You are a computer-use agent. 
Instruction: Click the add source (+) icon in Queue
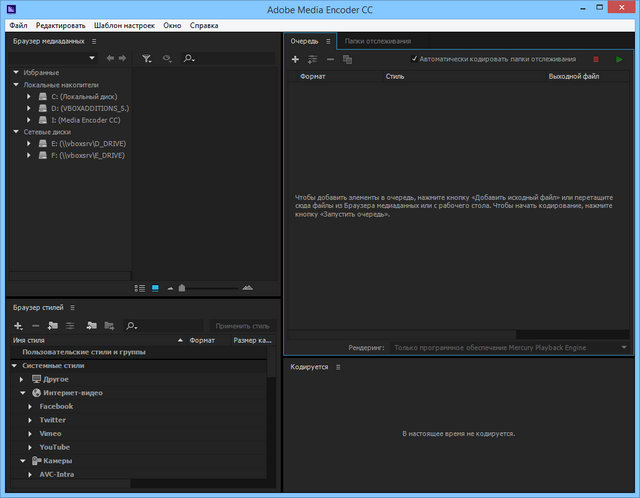tap(295, 60)
